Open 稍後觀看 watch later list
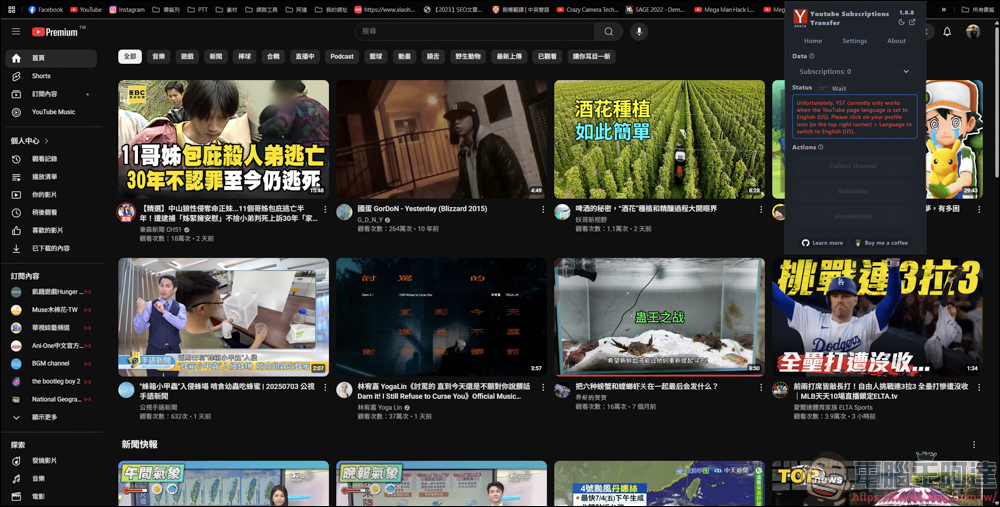Screen dimensions: 1000x507 coord(51,212)
